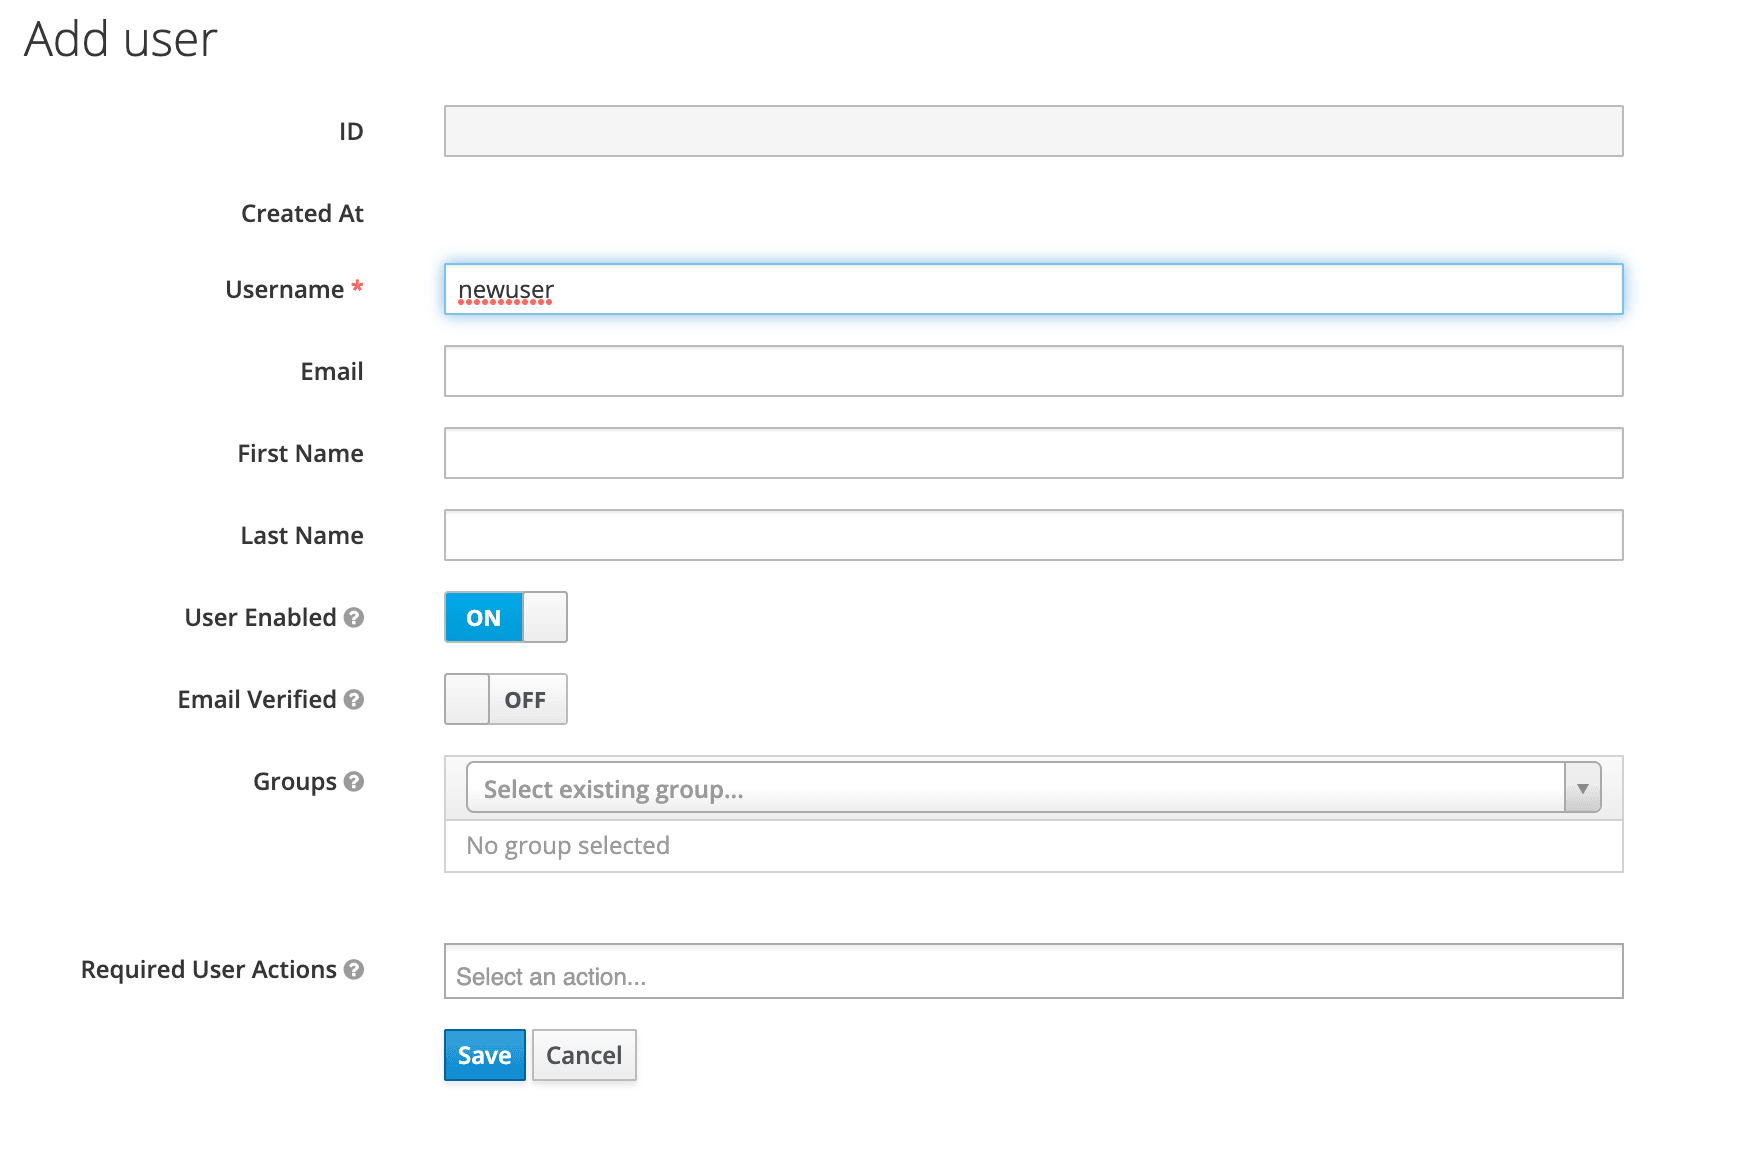
Task: Click the disabled ID field
Action: 1032,131
